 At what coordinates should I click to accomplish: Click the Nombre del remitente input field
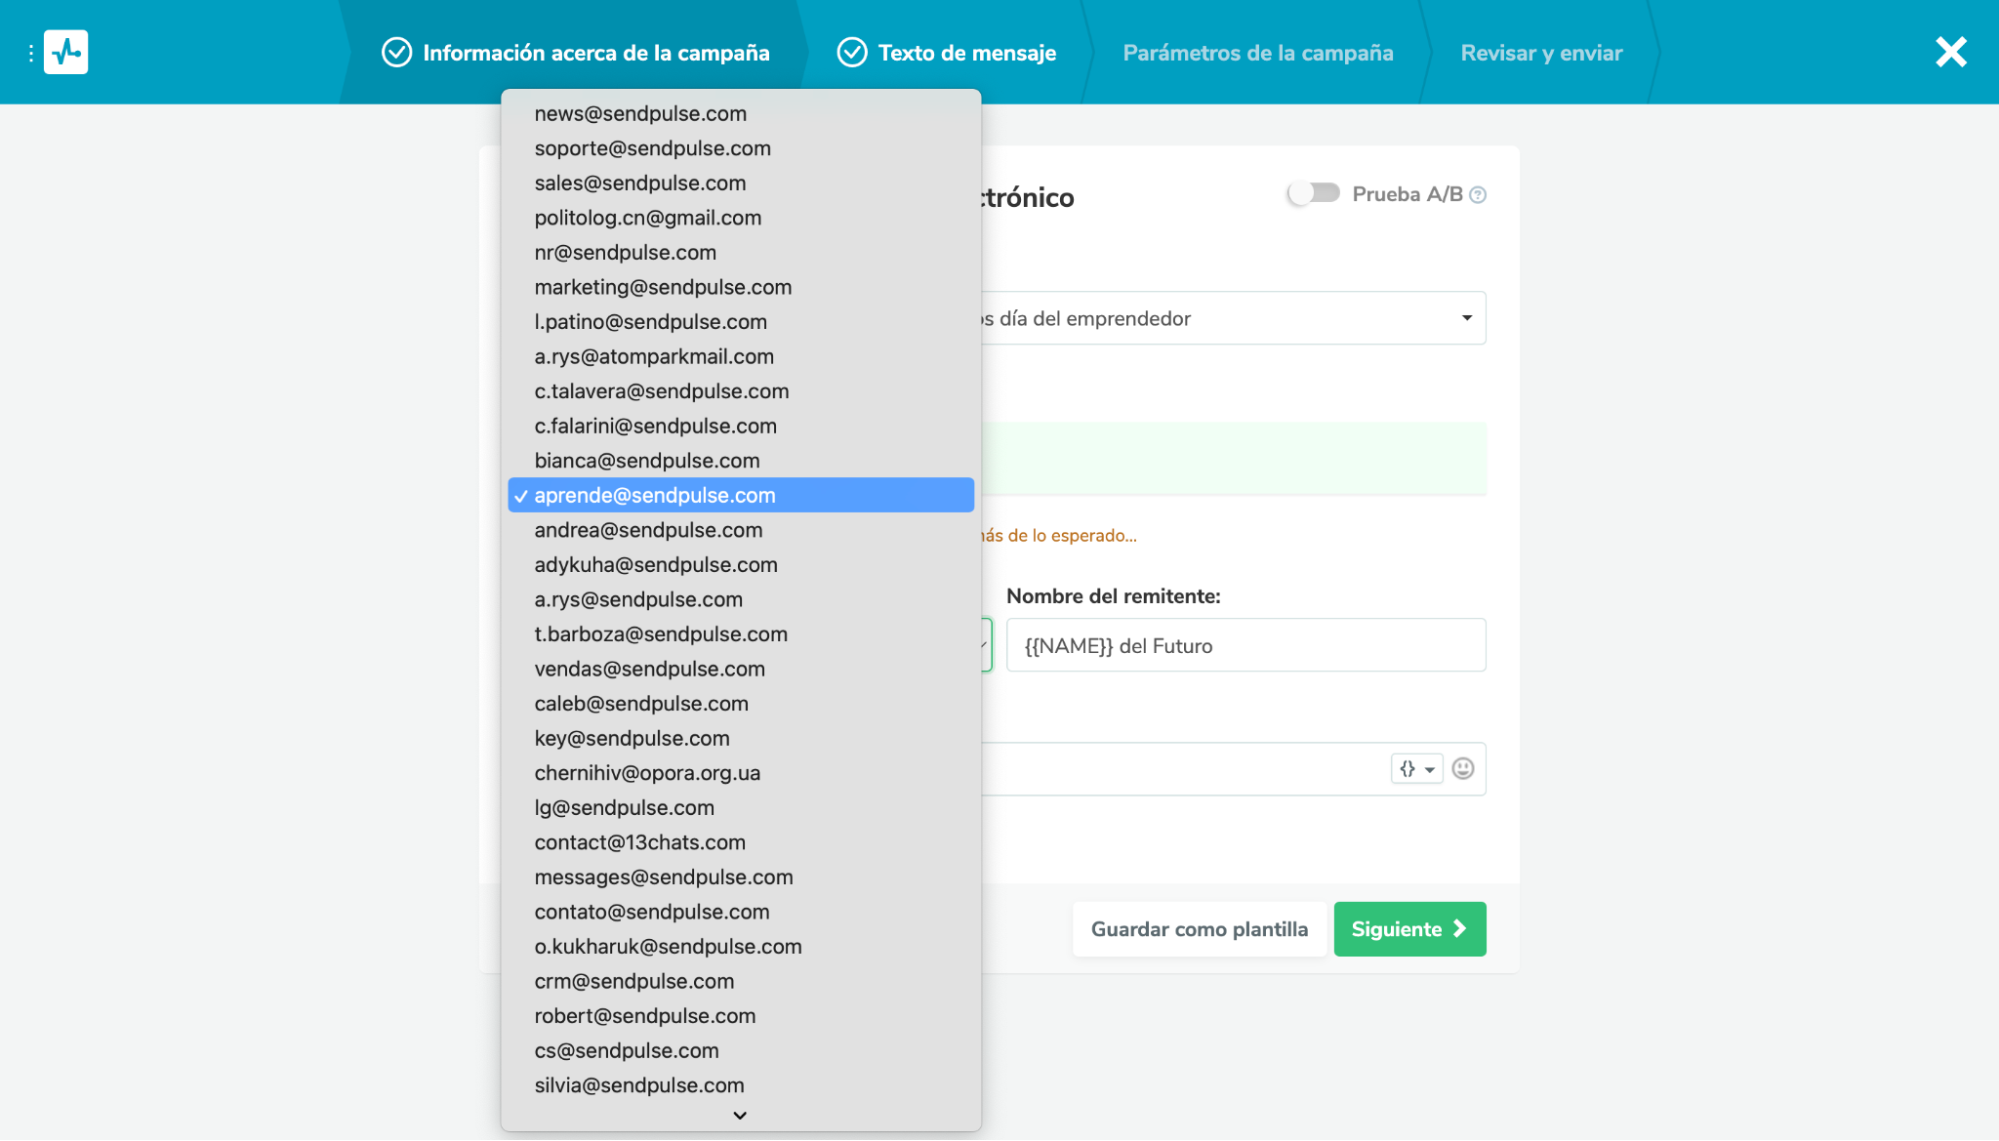(x=1245, y=646)
